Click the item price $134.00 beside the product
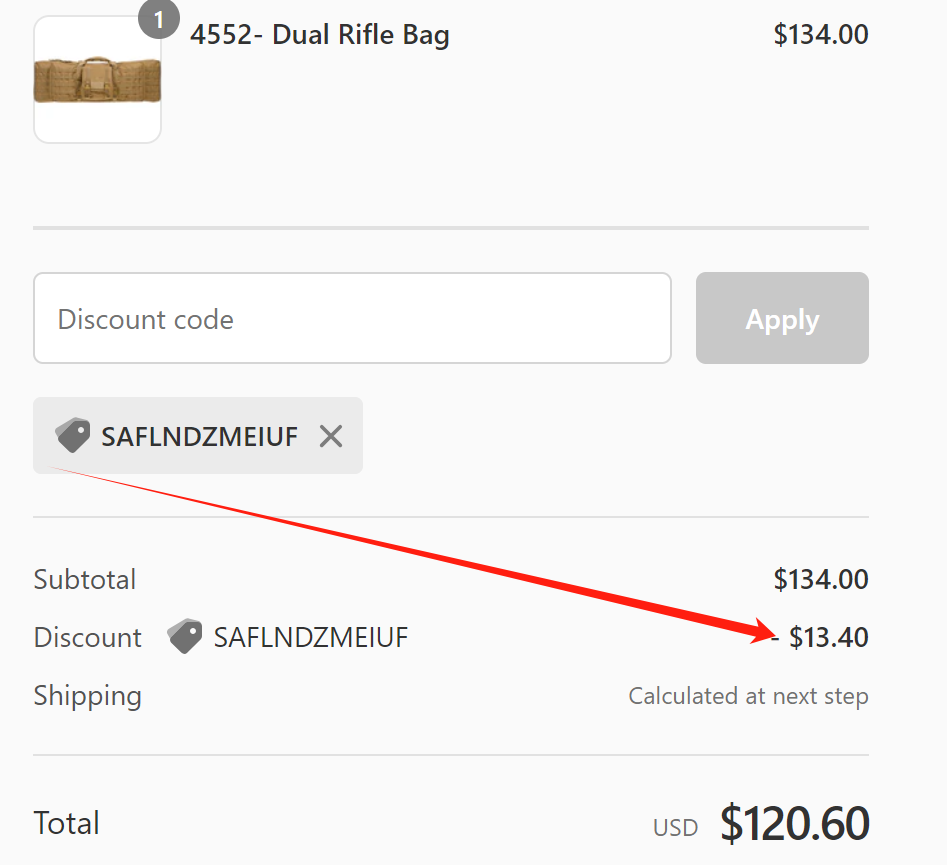The height and width of the screenshot is (865, 947). 821,34
